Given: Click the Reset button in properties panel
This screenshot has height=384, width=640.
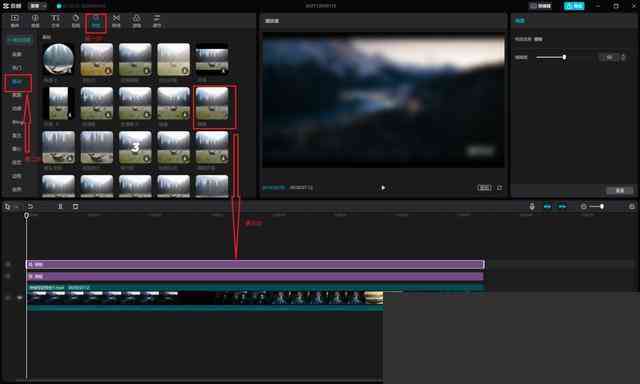Looking at the screenshot, I should [620, 191].
